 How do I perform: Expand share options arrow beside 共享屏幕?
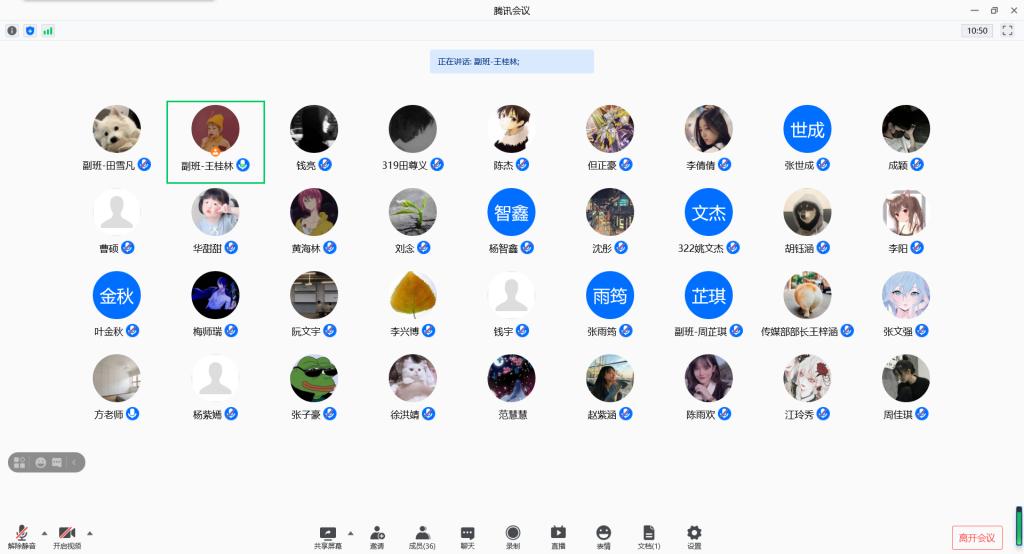349,533
